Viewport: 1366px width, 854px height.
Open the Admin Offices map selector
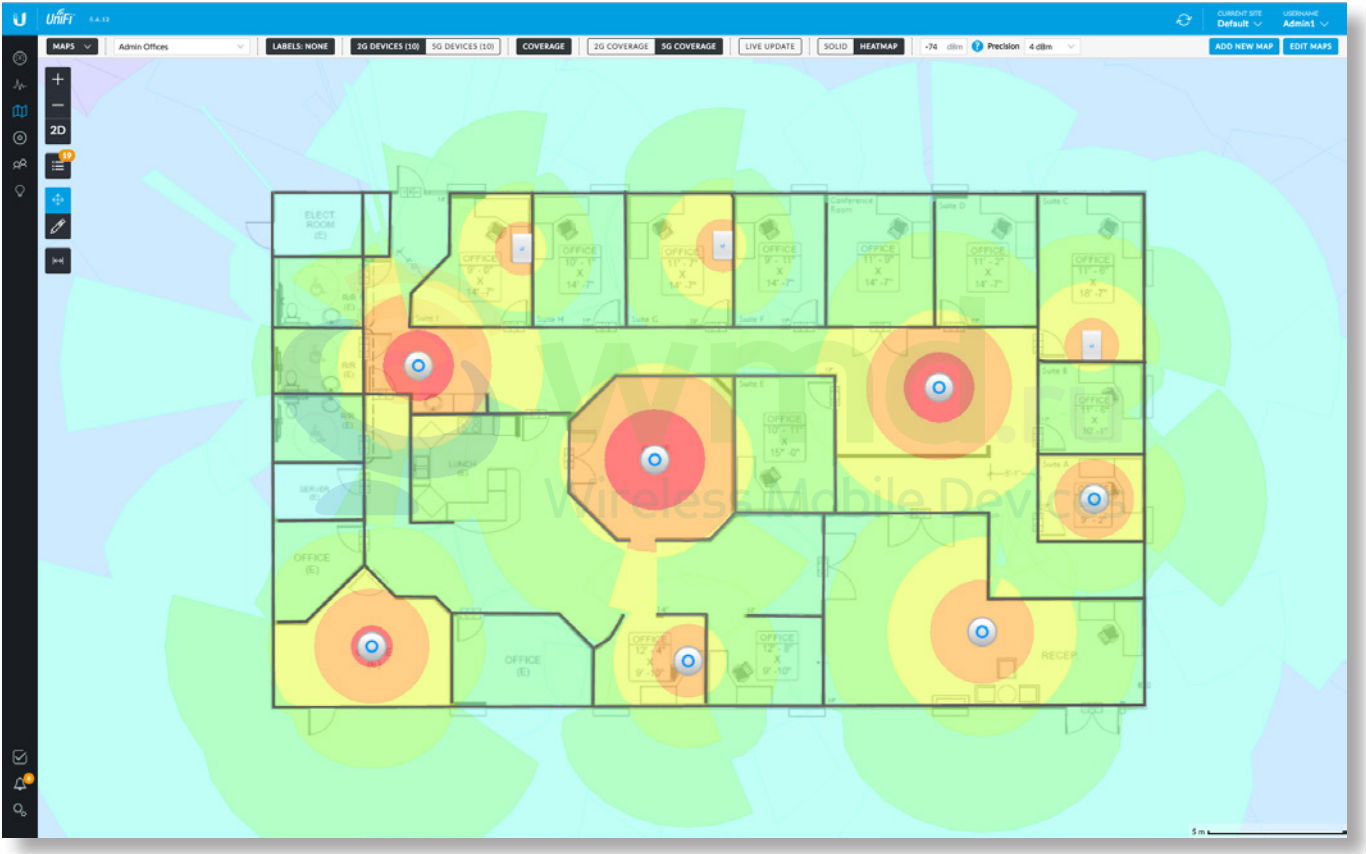181,46
